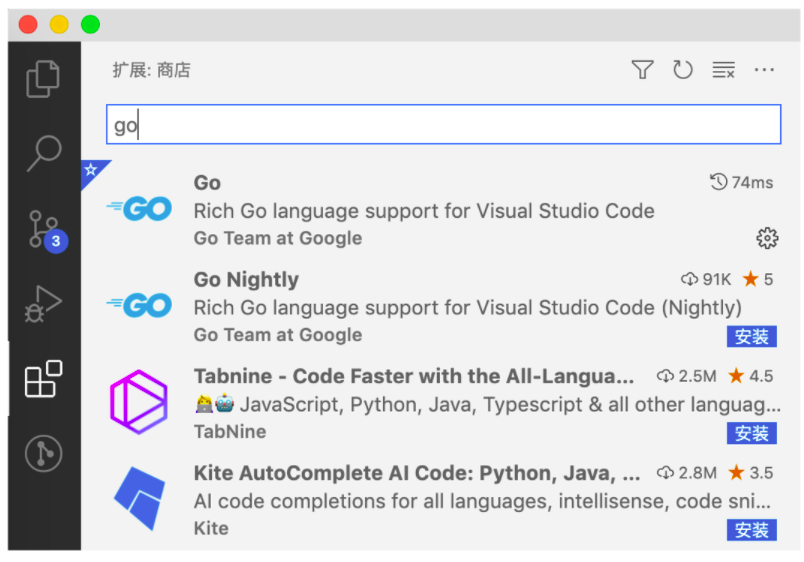Open the Kite extension logo thumbnail
804x562 pixels.
139,498
